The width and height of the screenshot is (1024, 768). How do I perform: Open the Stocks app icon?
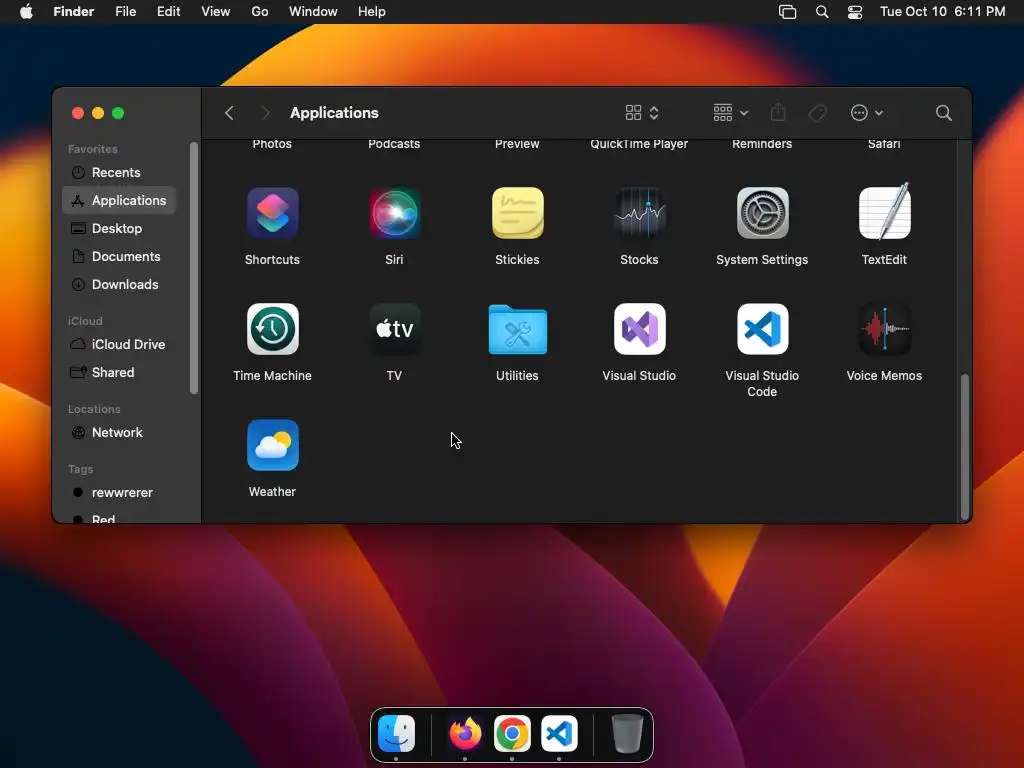coord(639,213)
